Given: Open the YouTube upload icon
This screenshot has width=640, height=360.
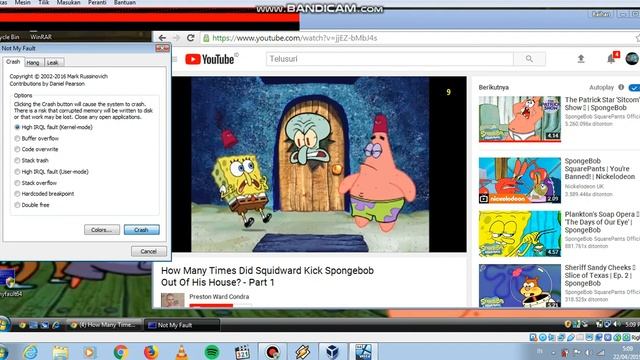Looking at the screenshot, I should pyautogui.click(x=581, y=59).
